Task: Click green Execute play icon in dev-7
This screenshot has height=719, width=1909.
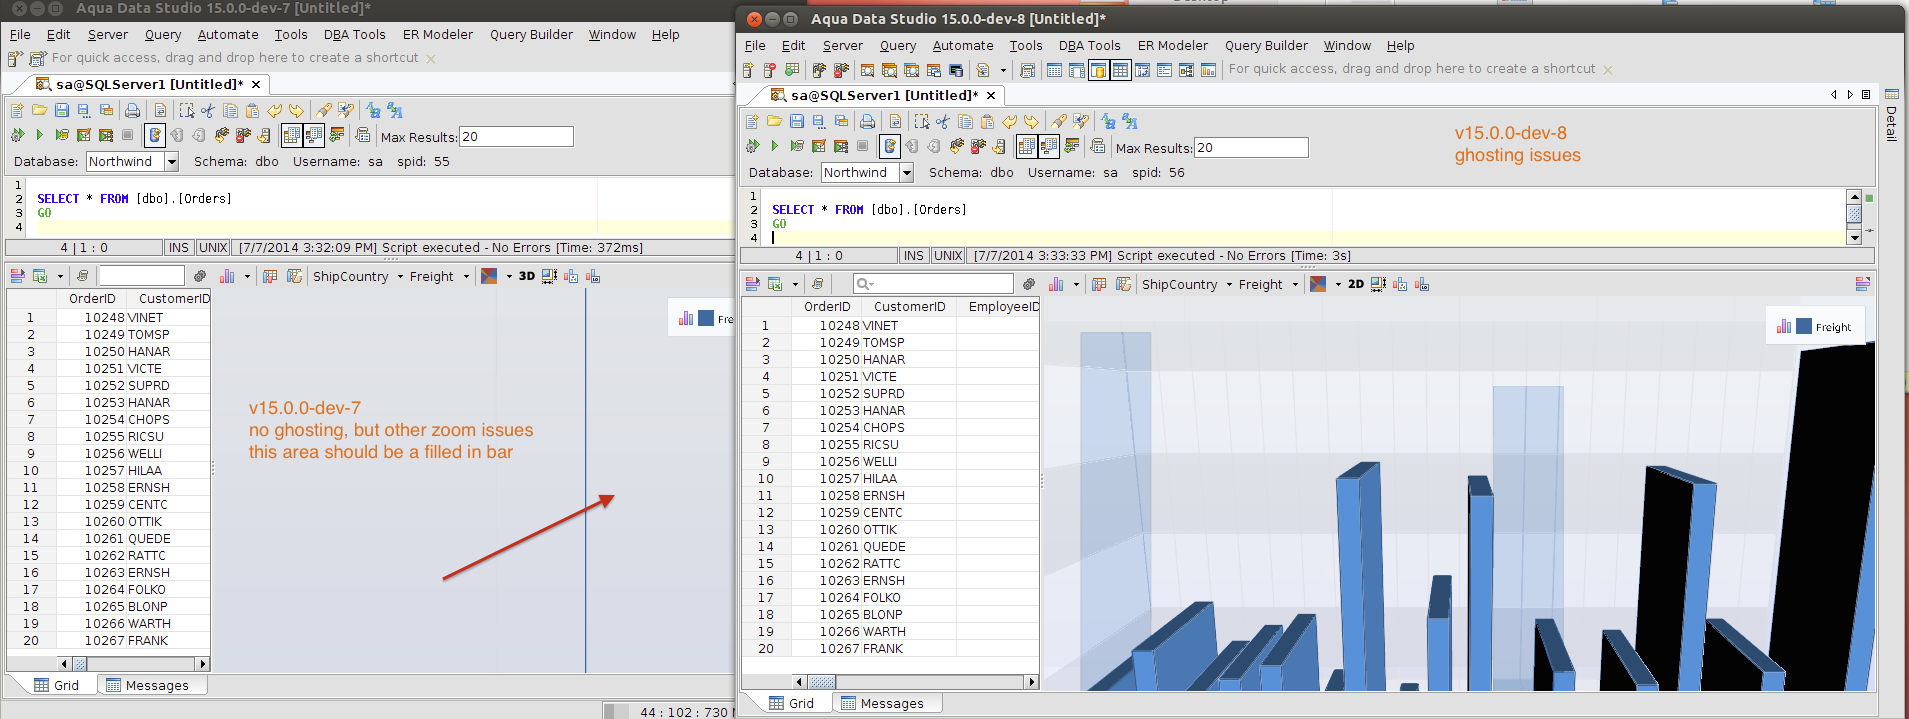Action: (39, 135)
